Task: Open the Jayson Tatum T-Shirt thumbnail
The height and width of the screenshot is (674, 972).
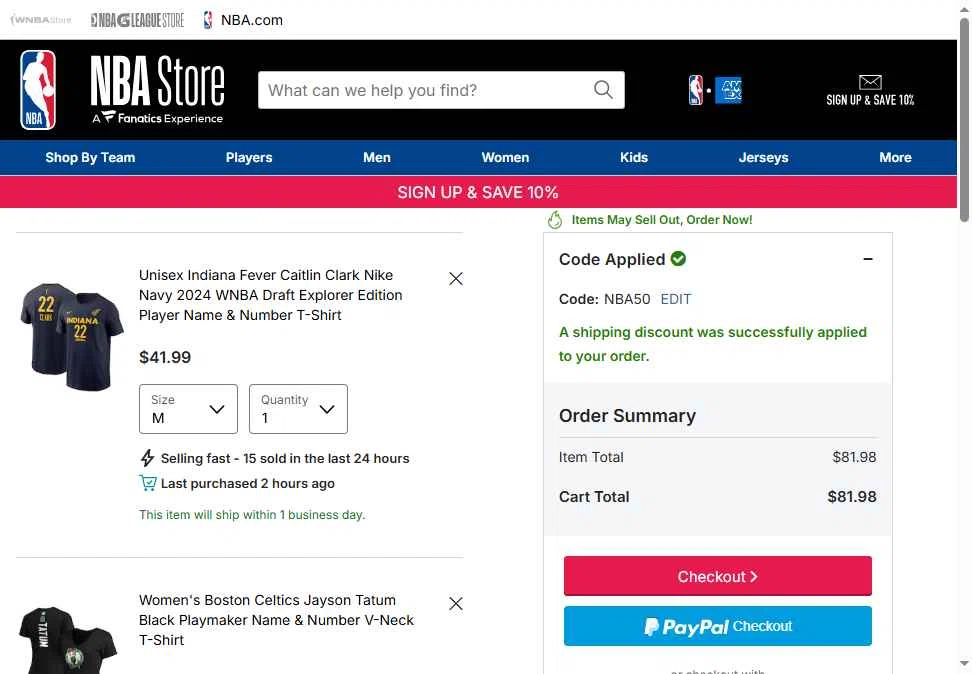Action: point(68,640)
